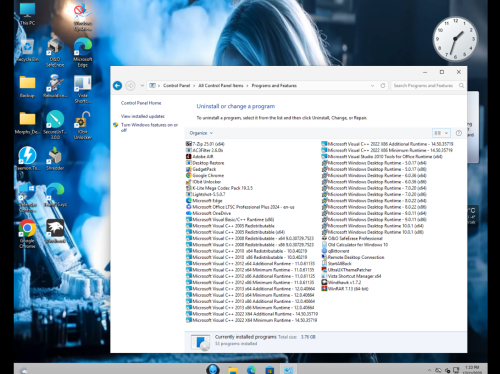The image size is (500, 374).
Task: Open Recycle Bin on desktop
Action: coord(27,51)
